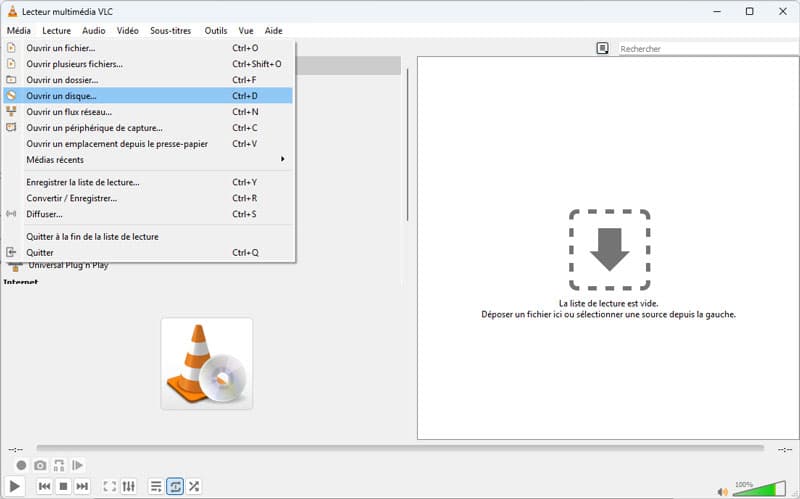Click the Rechercher search field
800x499 pixels.
[x=700, y=48]
